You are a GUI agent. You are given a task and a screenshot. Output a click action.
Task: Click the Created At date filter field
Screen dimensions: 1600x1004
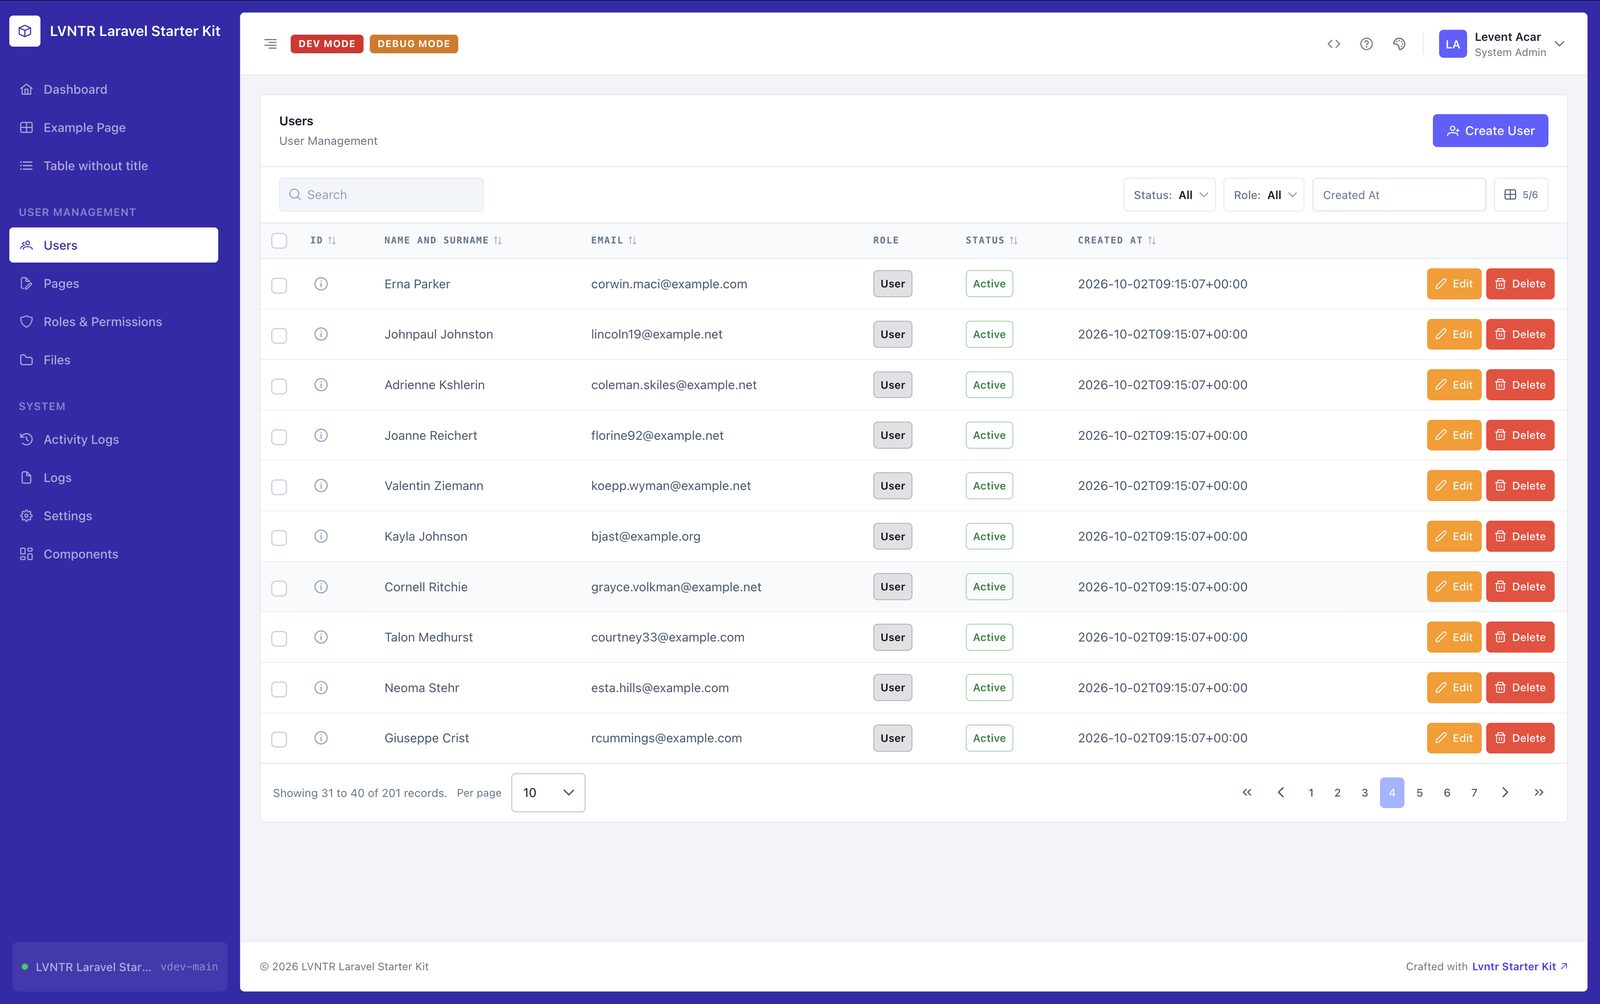(1399, 195)
